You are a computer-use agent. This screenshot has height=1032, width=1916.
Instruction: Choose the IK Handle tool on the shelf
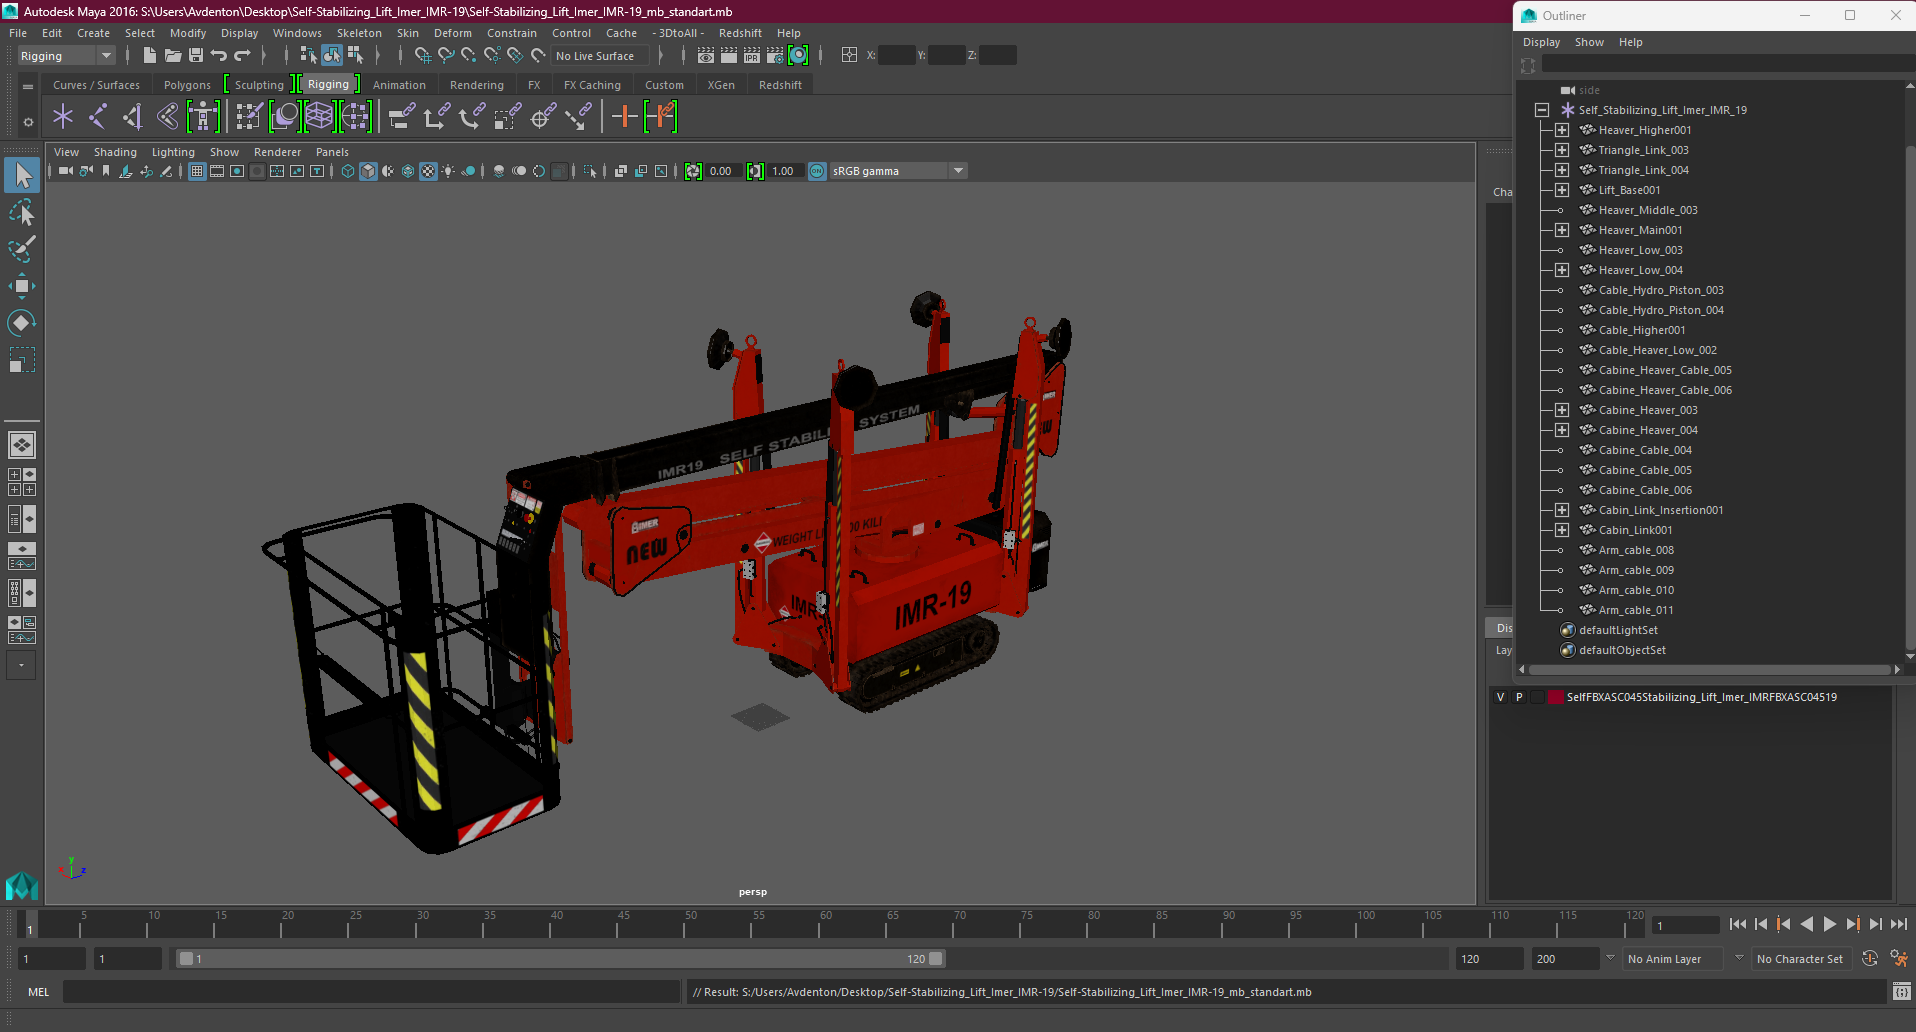[x=132, y=117]
